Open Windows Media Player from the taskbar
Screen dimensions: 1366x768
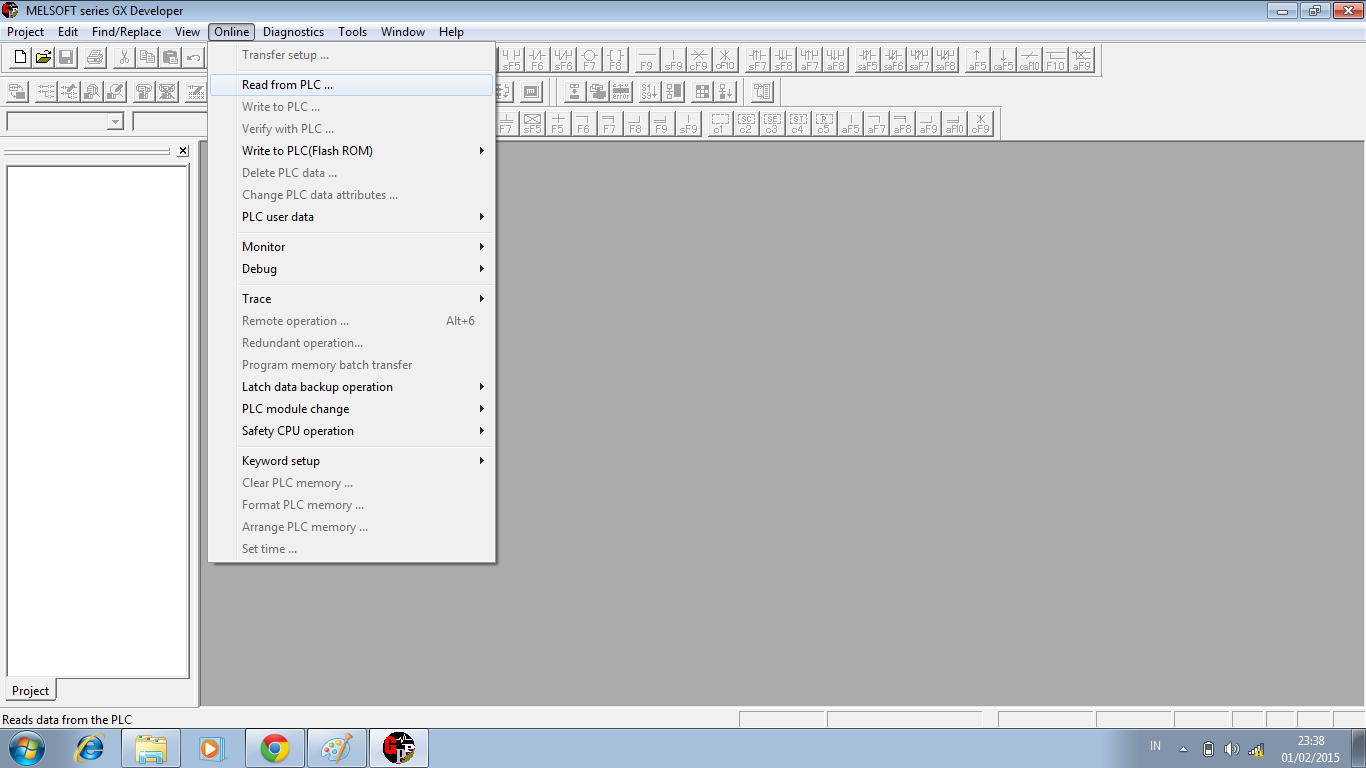[212, 748]
